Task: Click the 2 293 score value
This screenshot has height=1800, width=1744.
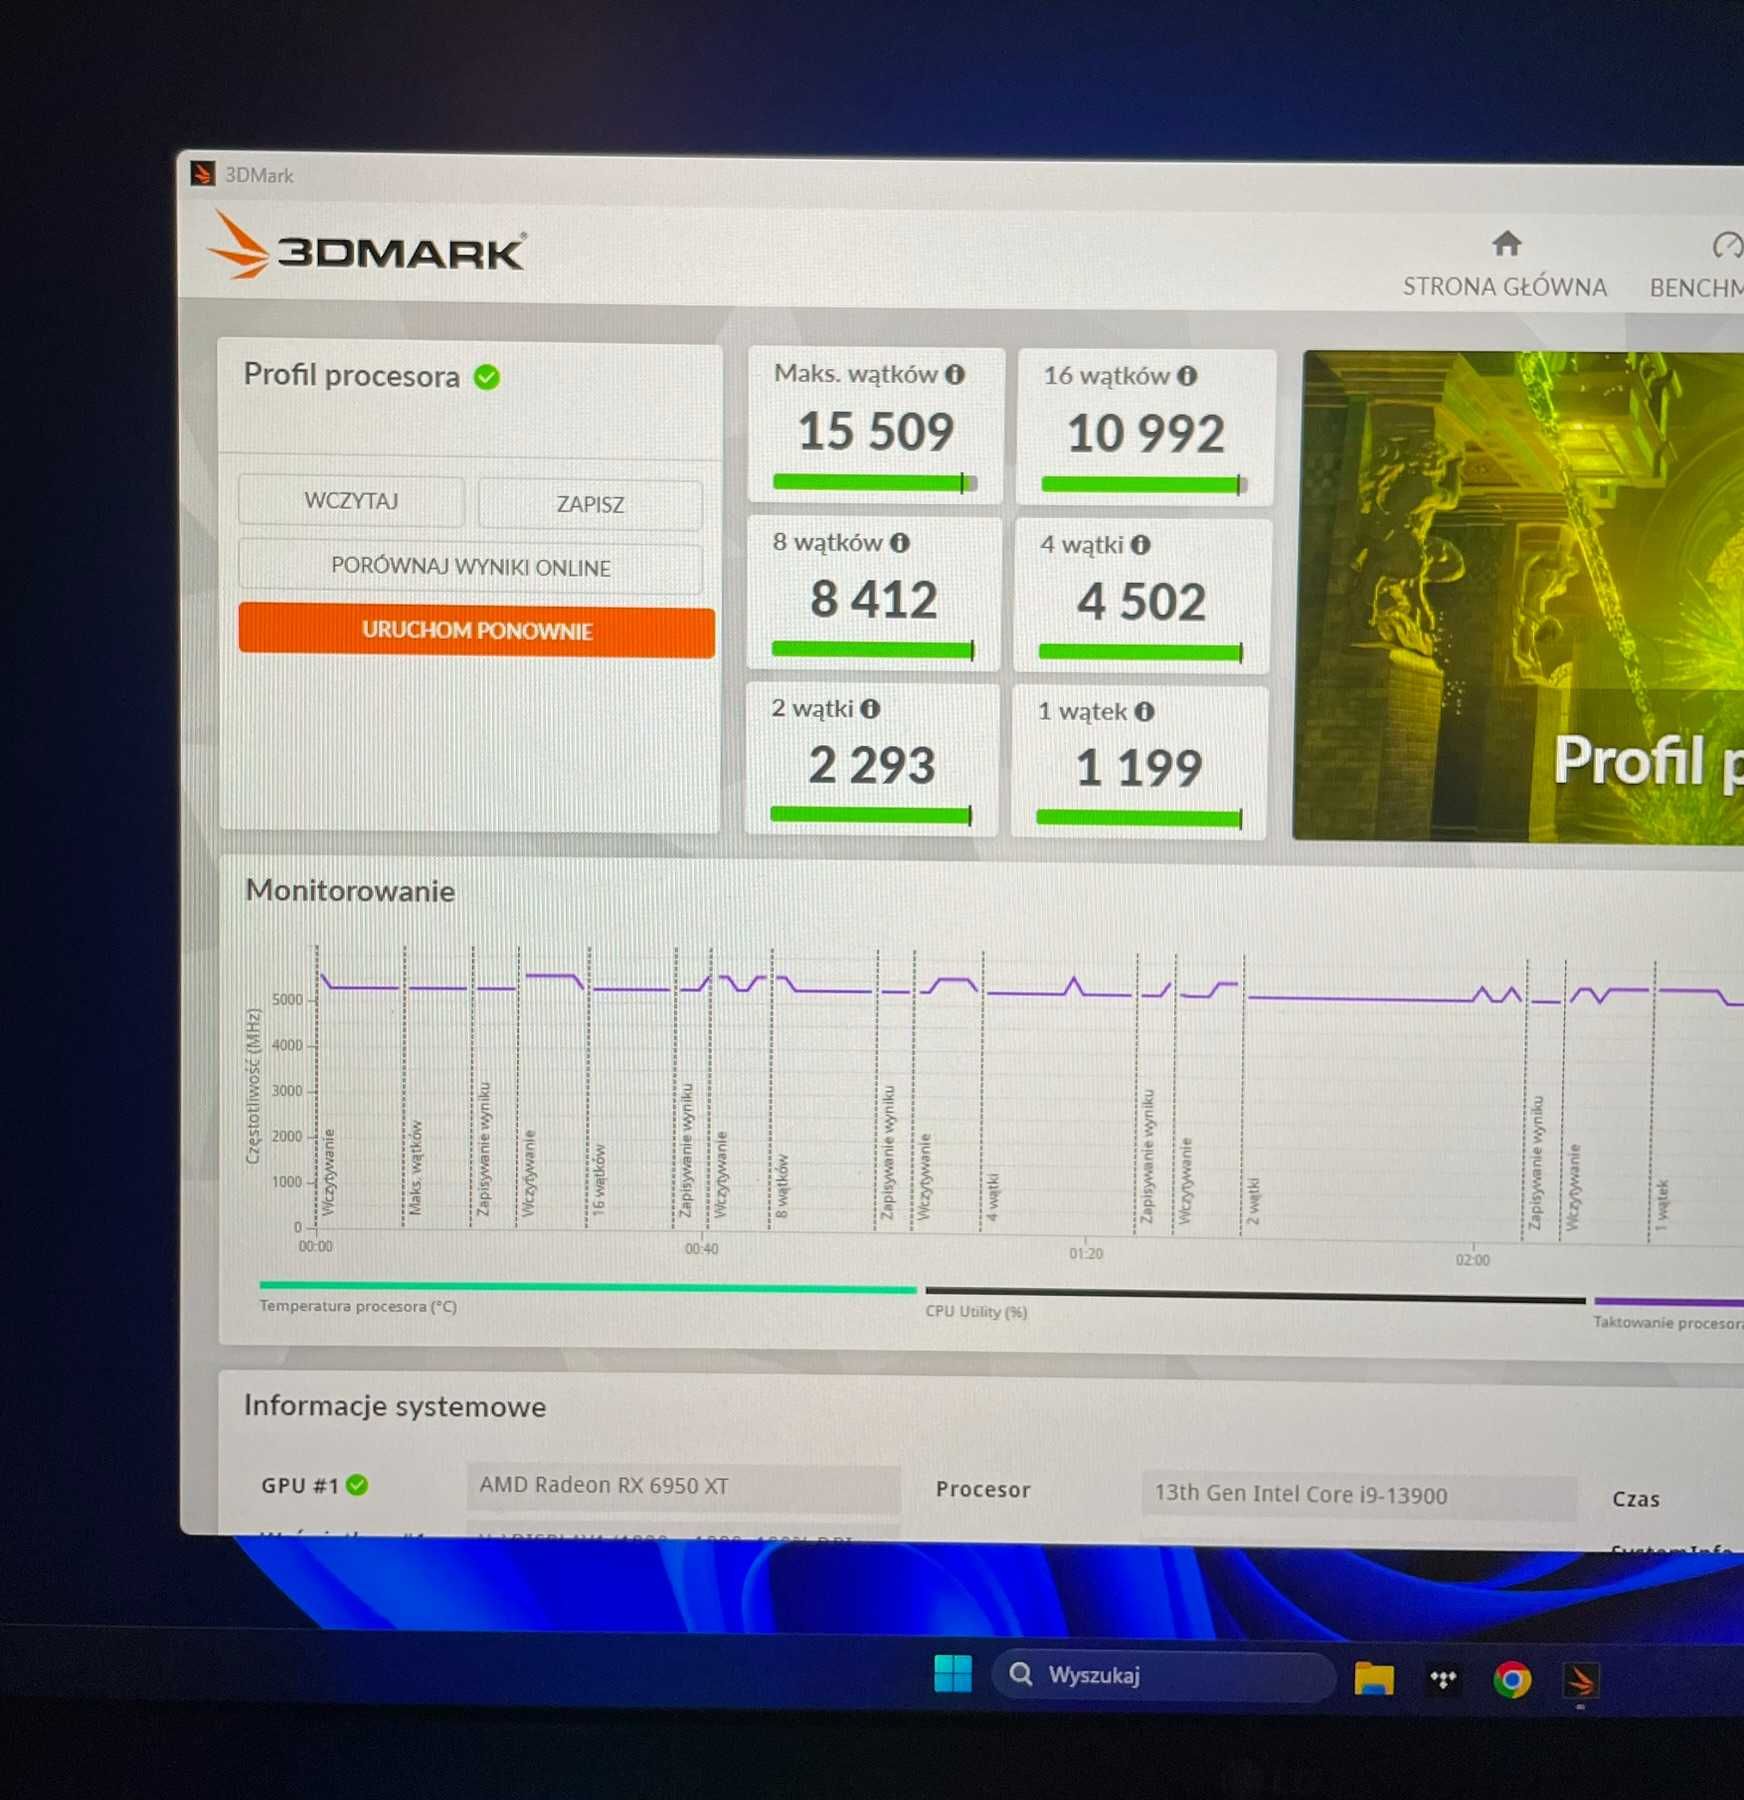Action: click(871, 766)
